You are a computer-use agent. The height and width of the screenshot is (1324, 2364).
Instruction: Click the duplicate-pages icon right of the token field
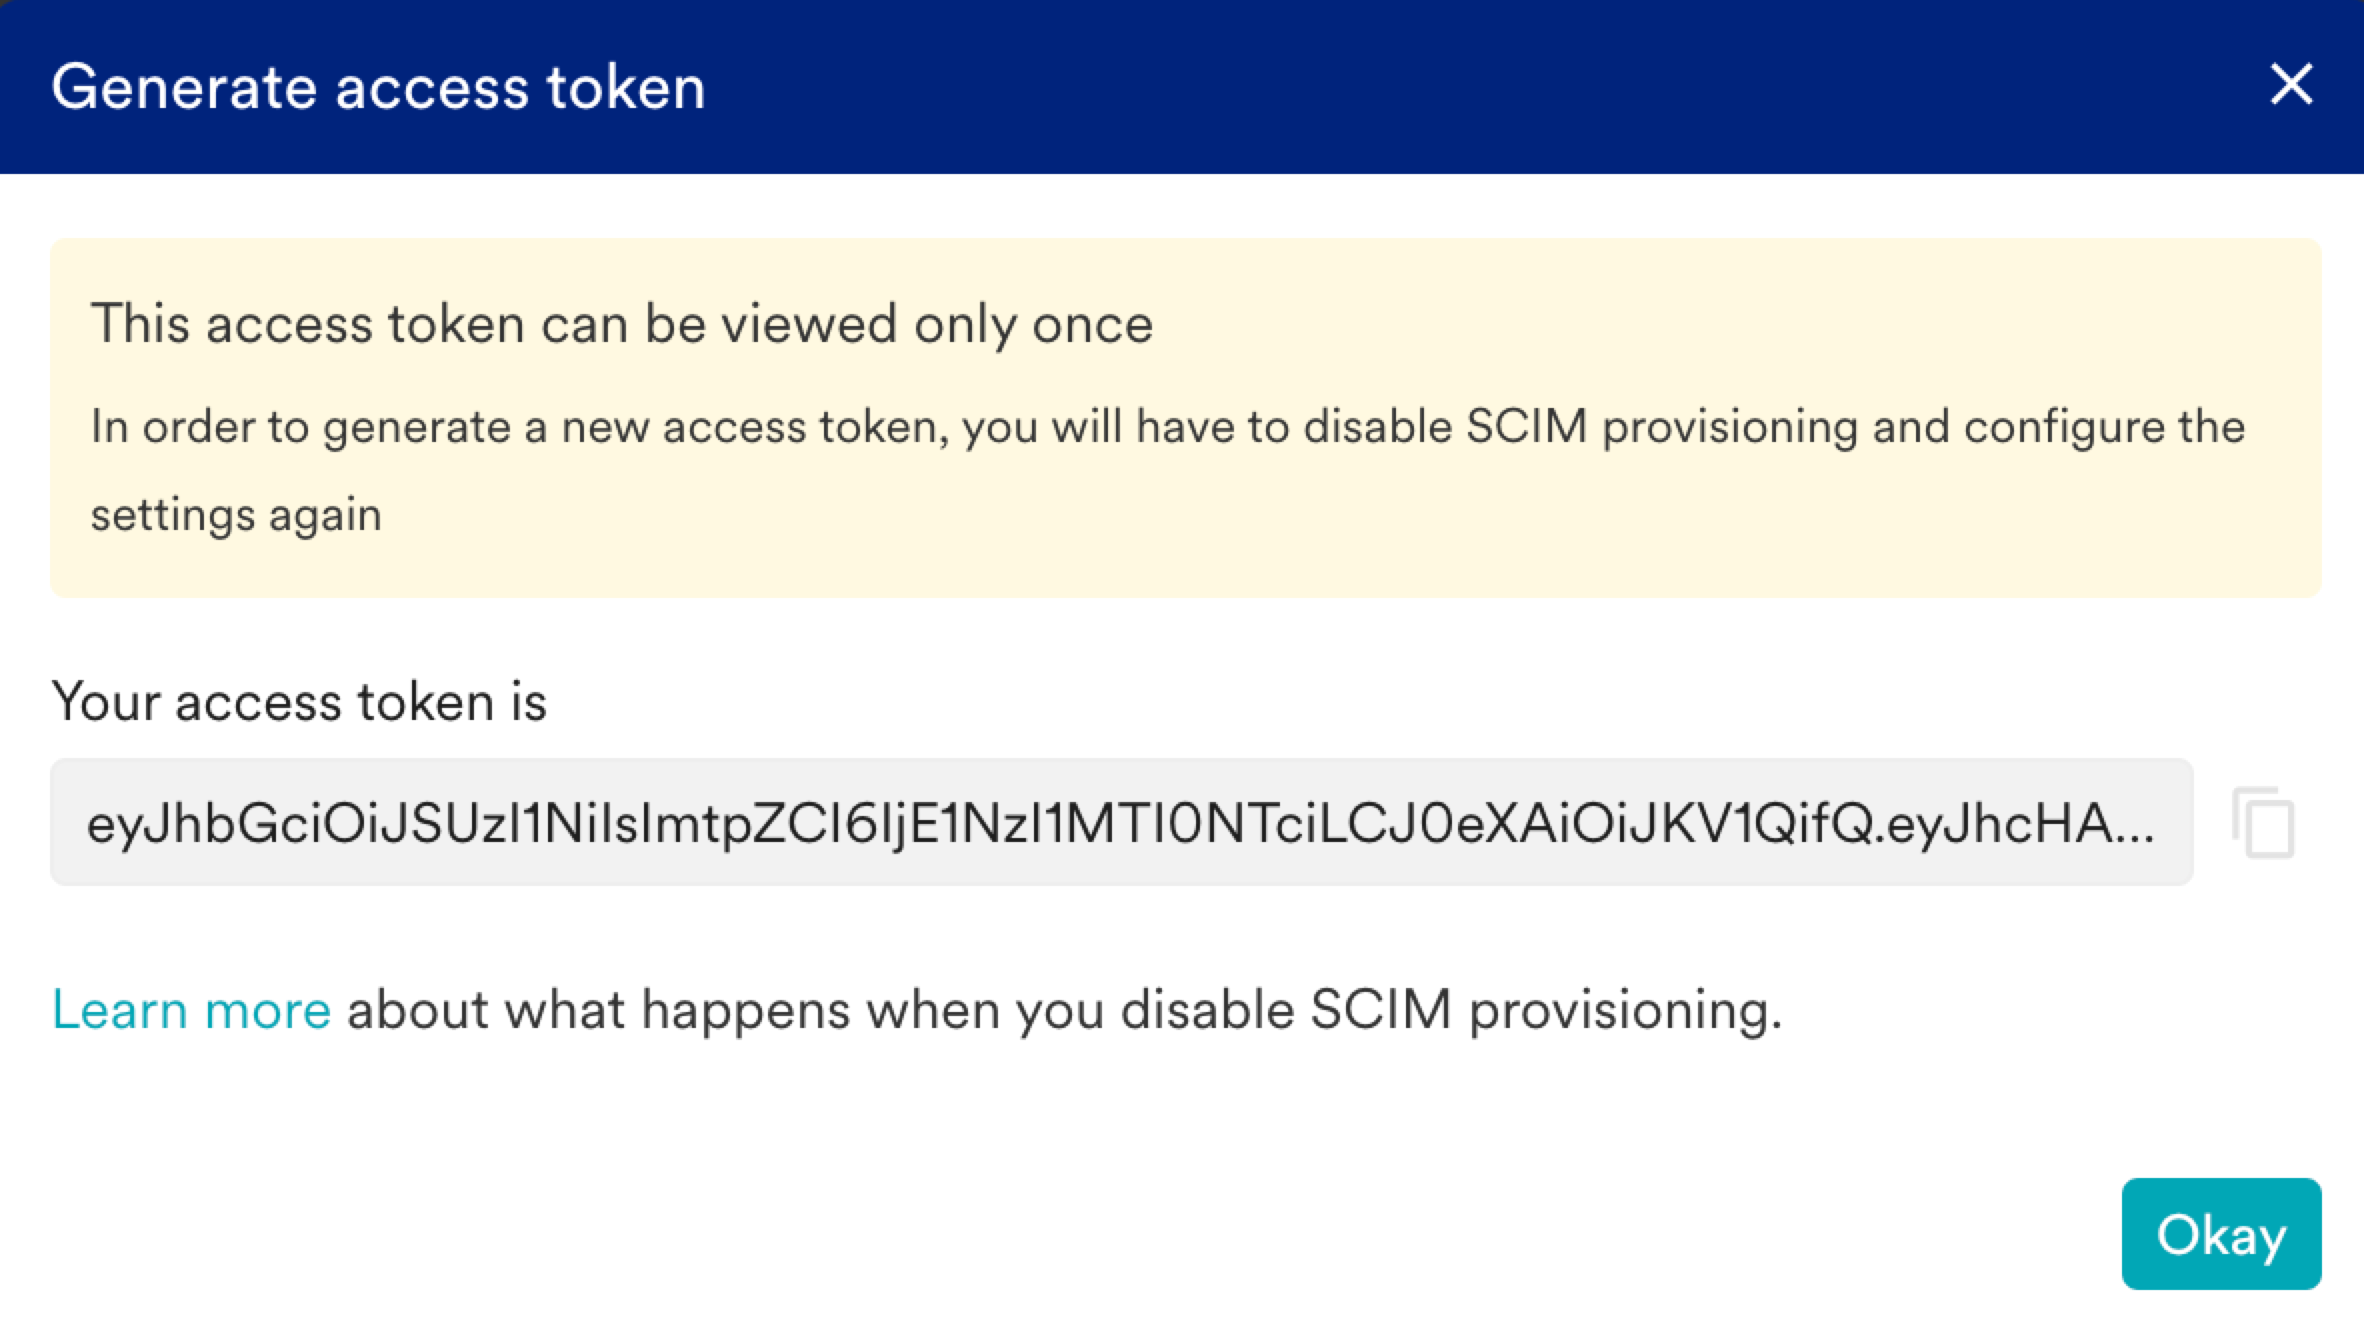[x=2263, y=822]
